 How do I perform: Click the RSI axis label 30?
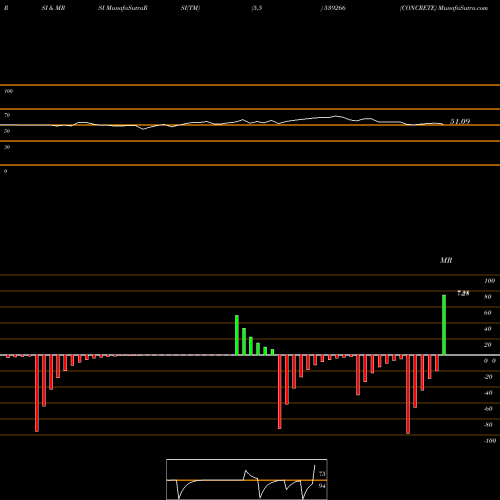pyautogui.click(x=7, y=147)
